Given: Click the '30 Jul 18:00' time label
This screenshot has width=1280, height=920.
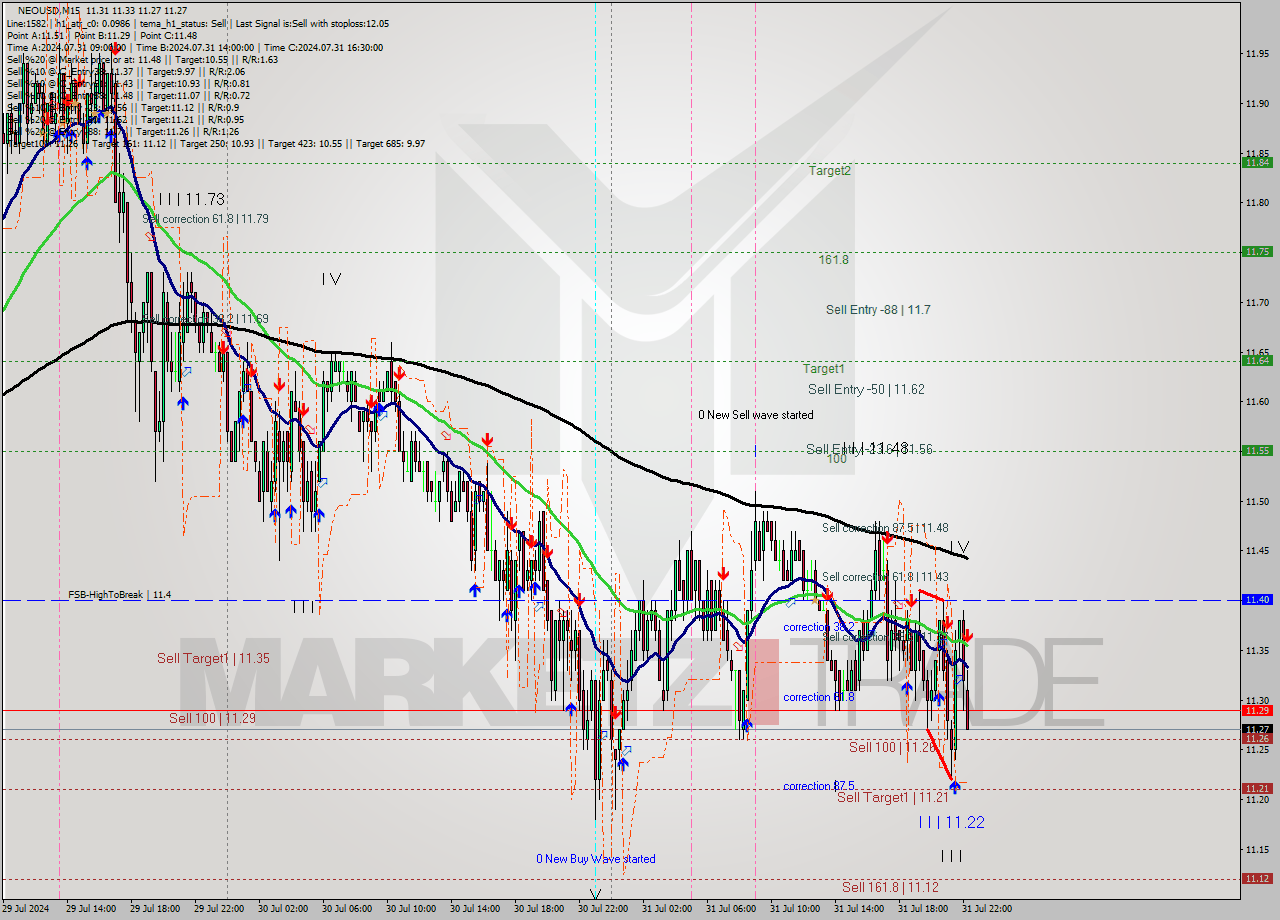Looking at the screenshot, I should [x=539, y=909].
